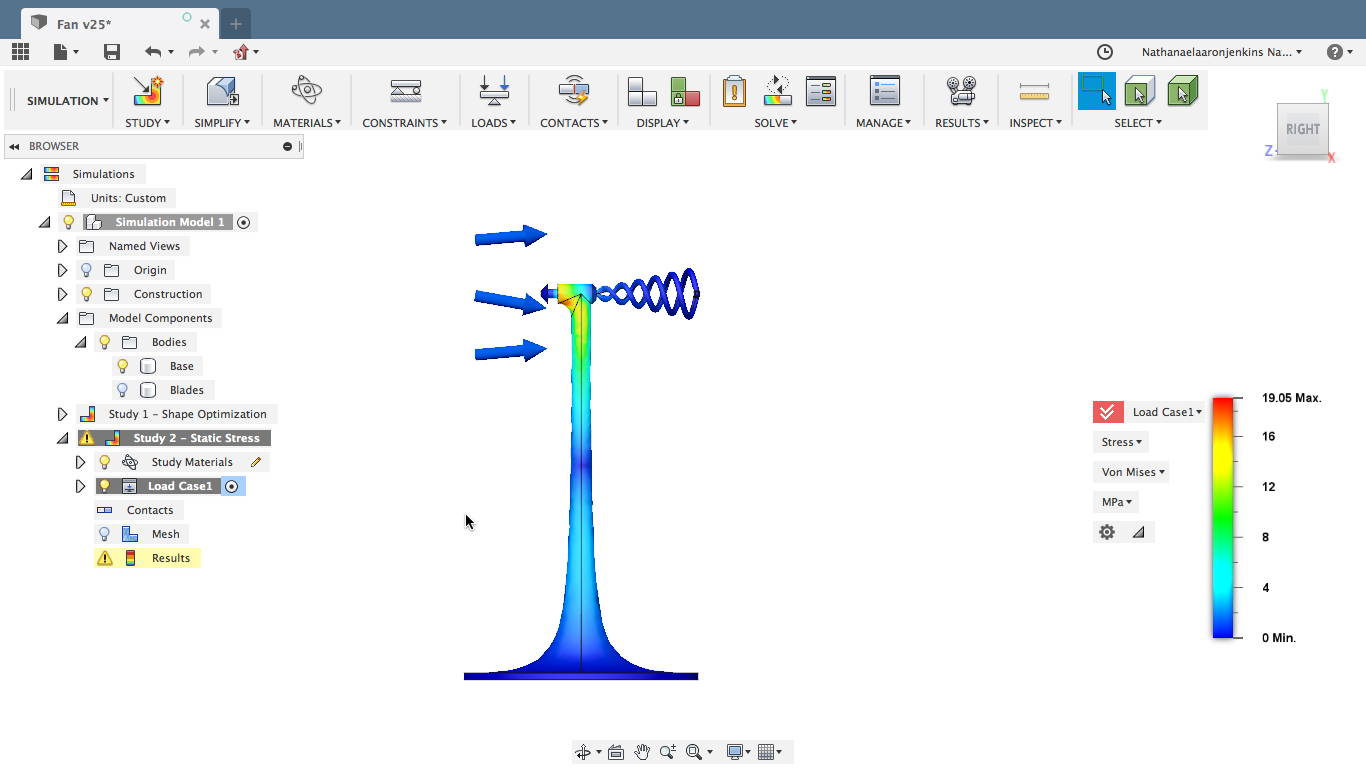Save the design with floppy disk icon
The height and width of the screenshot is (768, 1366).
(111, 52)
